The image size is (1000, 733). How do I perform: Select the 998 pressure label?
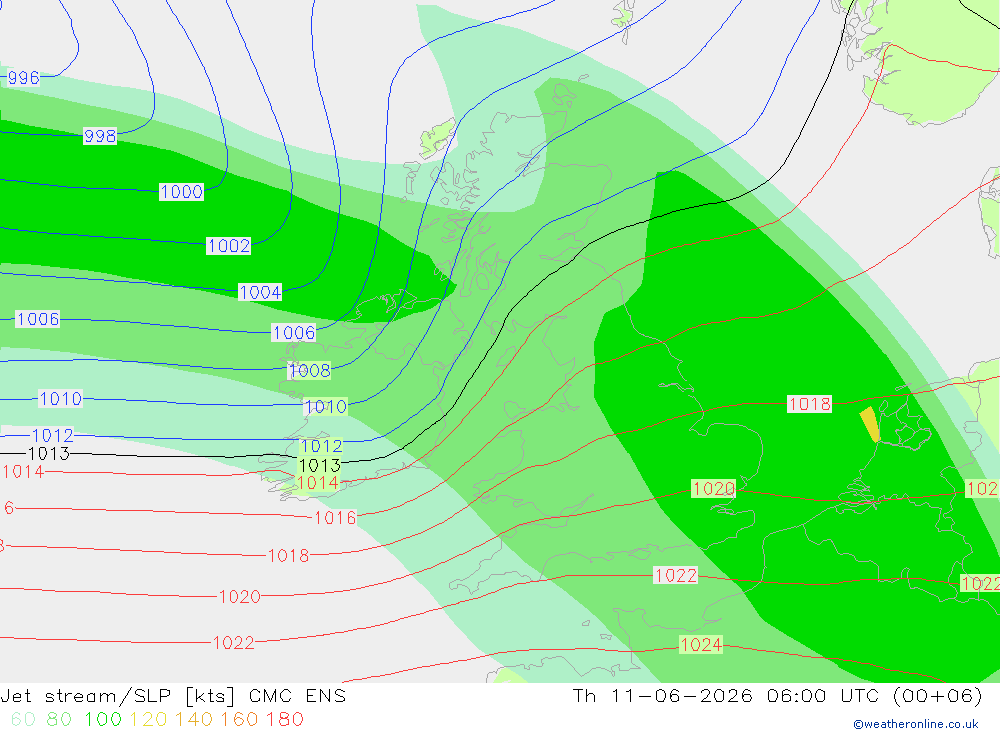click(100, 136)
